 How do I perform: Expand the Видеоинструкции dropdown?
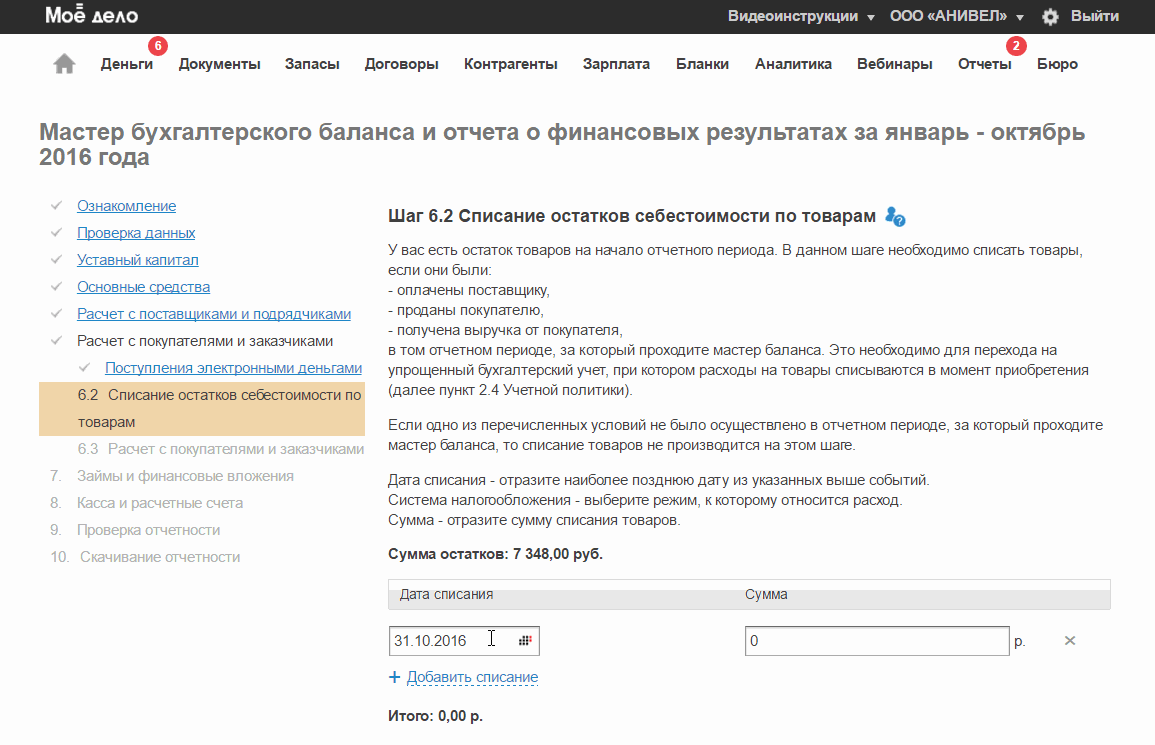801,17
